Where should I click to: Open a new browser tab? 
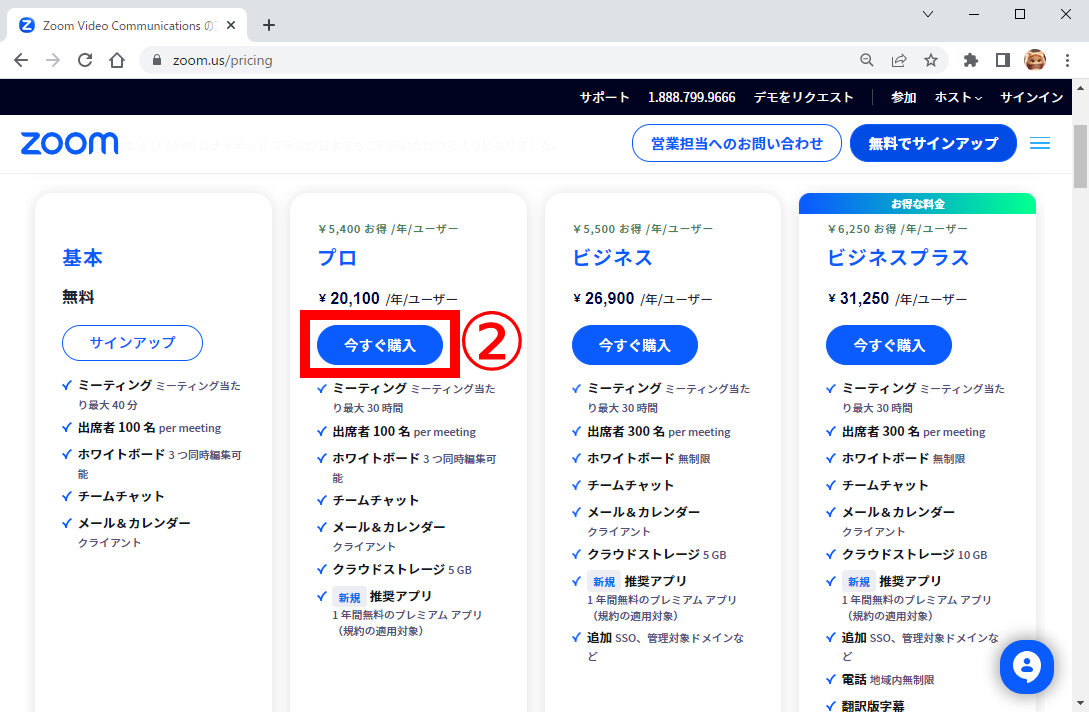click(269, 25)
